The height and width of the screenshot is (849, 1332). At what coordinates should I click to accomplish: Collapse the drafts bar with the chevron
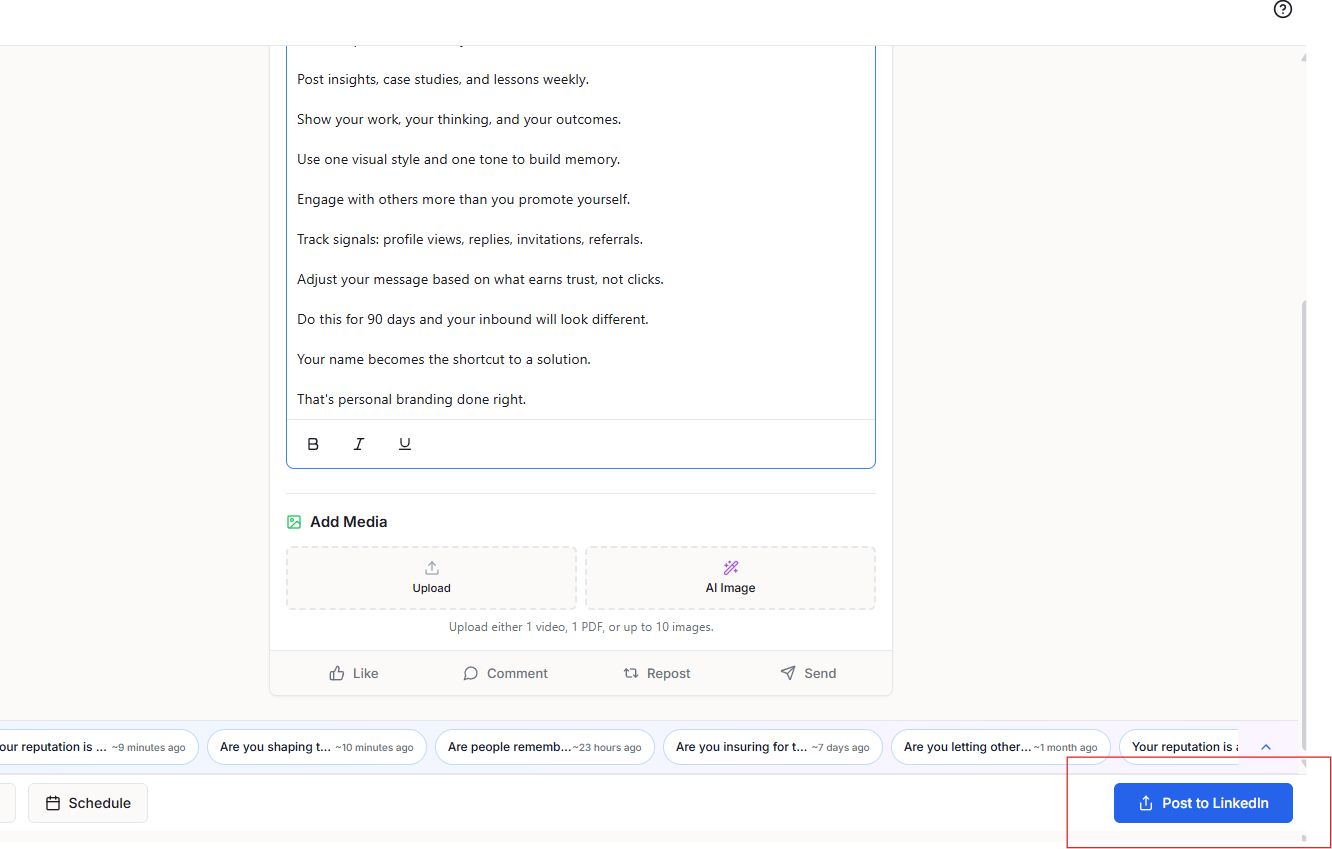tap(1266, 747)
